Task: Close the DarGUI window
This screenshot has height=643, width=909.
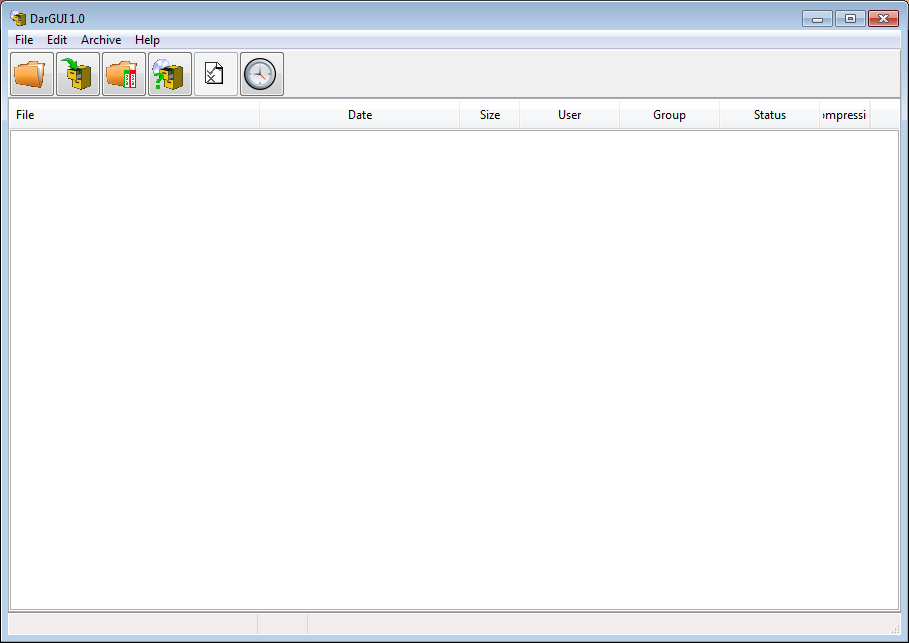Action: pos(883,19)
